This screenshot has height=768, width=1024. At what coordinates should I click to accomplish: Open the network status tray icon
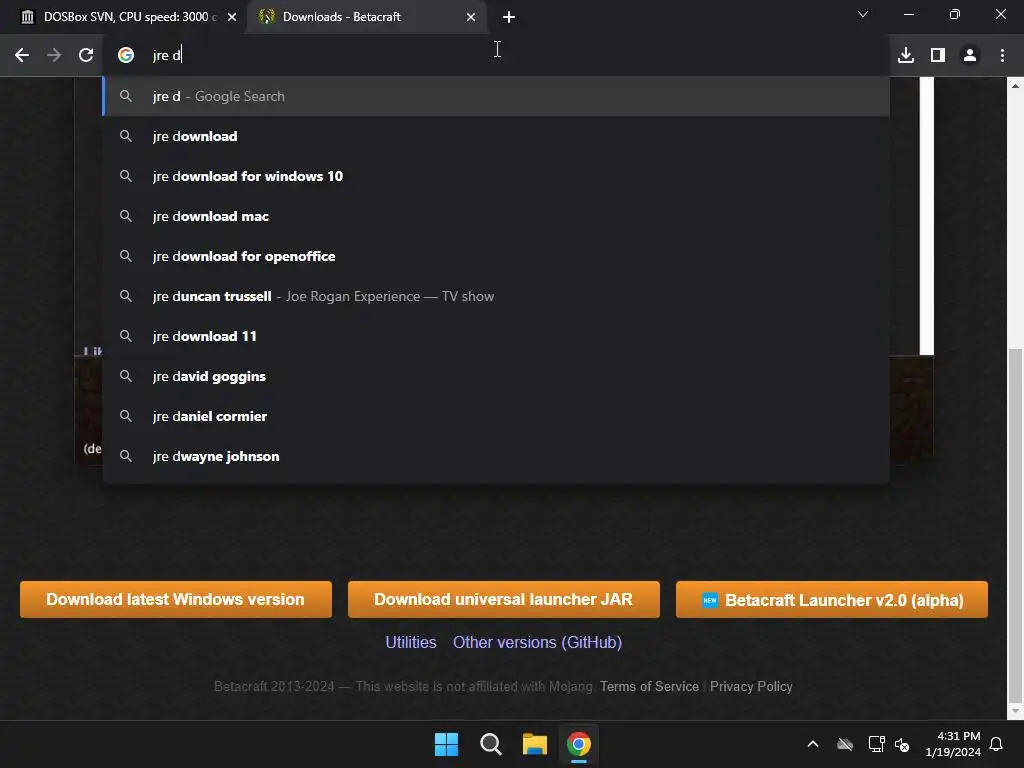click(x=876, y=744)
